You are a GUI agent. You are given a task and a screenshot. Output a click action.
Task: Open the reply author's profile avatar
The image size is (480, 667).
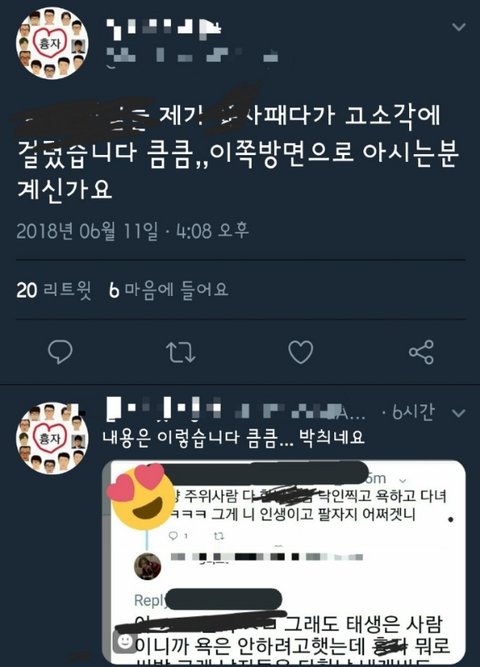[52, 438]
